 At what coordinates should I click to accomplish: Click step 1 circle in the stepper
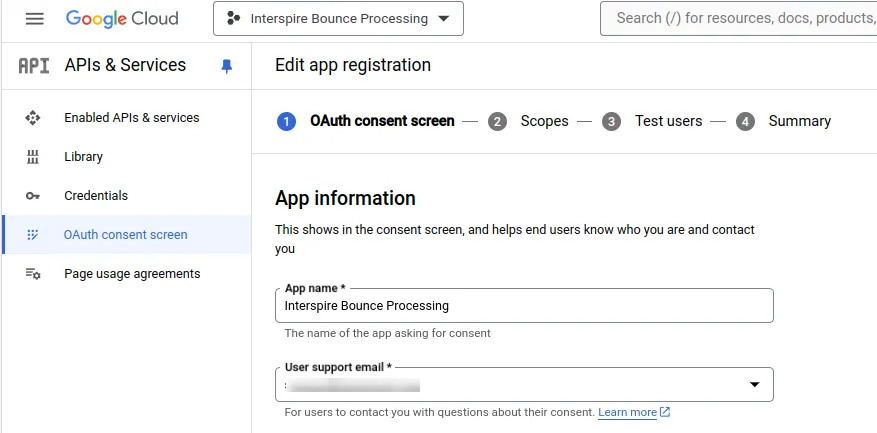coord(286,121)
